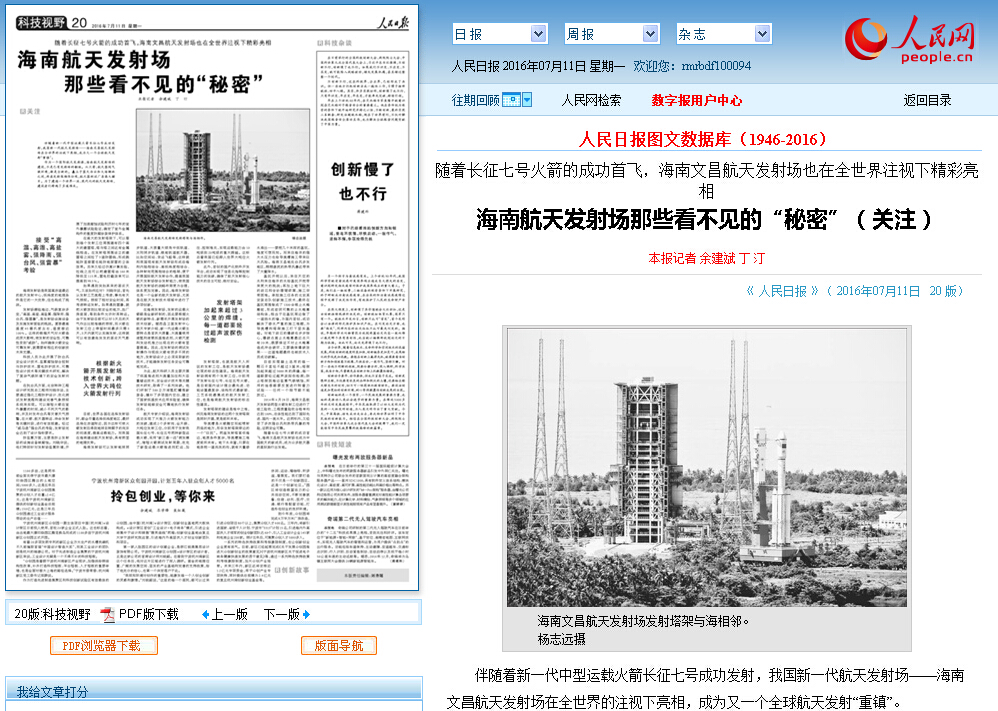Click the PDF浏览器下载 button
This screenshot has width=998, height=711.
click(x=104, y=645)
